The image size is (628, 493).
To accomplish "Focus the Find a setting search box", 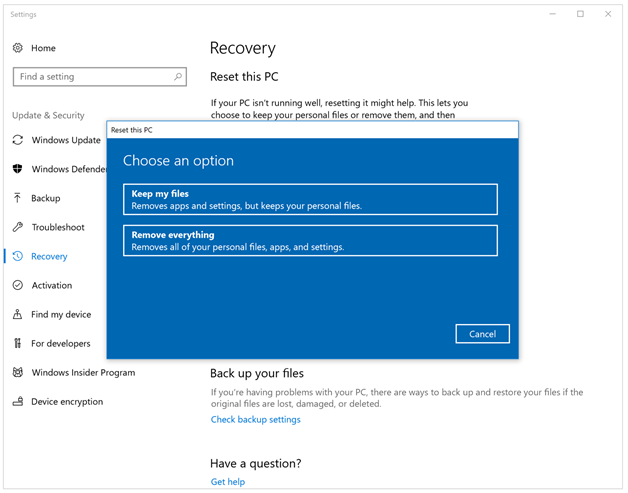I will [x=100, y=76].
